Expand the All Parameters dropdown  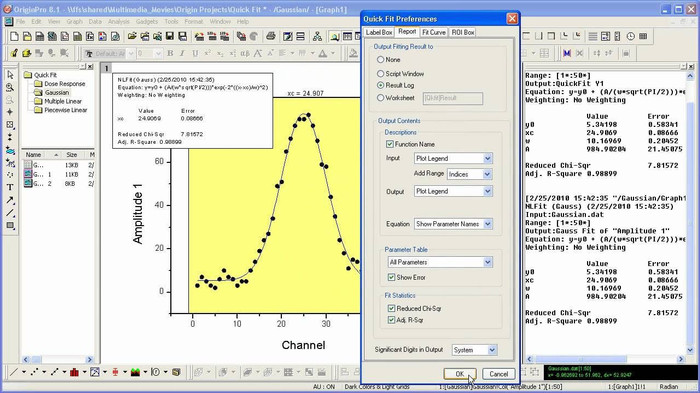pyautogui.click(x=440, y=262)
